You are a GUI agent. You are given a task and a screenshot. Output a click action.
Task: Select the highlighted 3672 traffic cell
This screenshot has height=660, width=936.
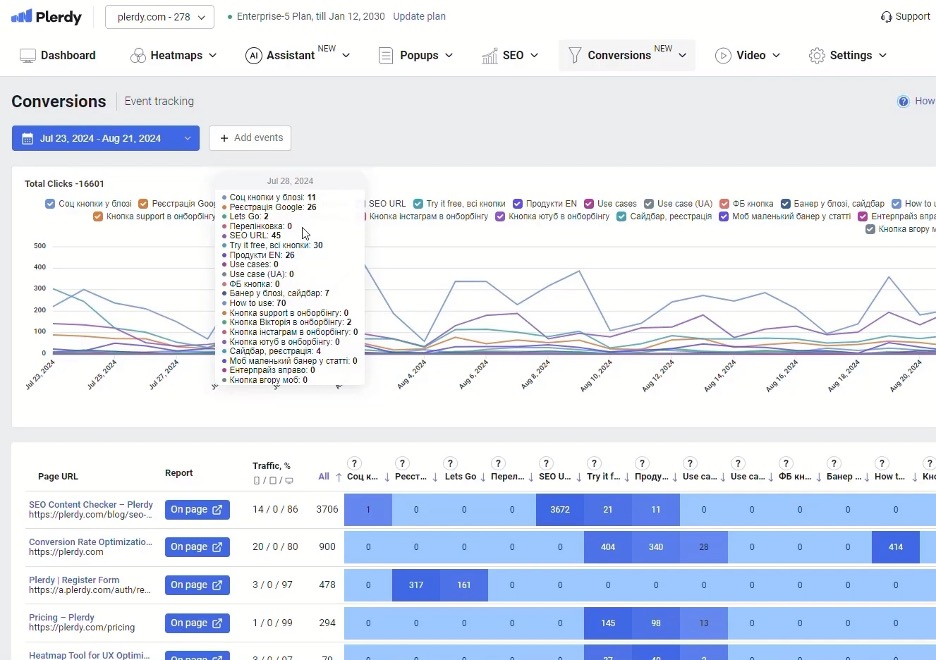[x=560, y=510]
